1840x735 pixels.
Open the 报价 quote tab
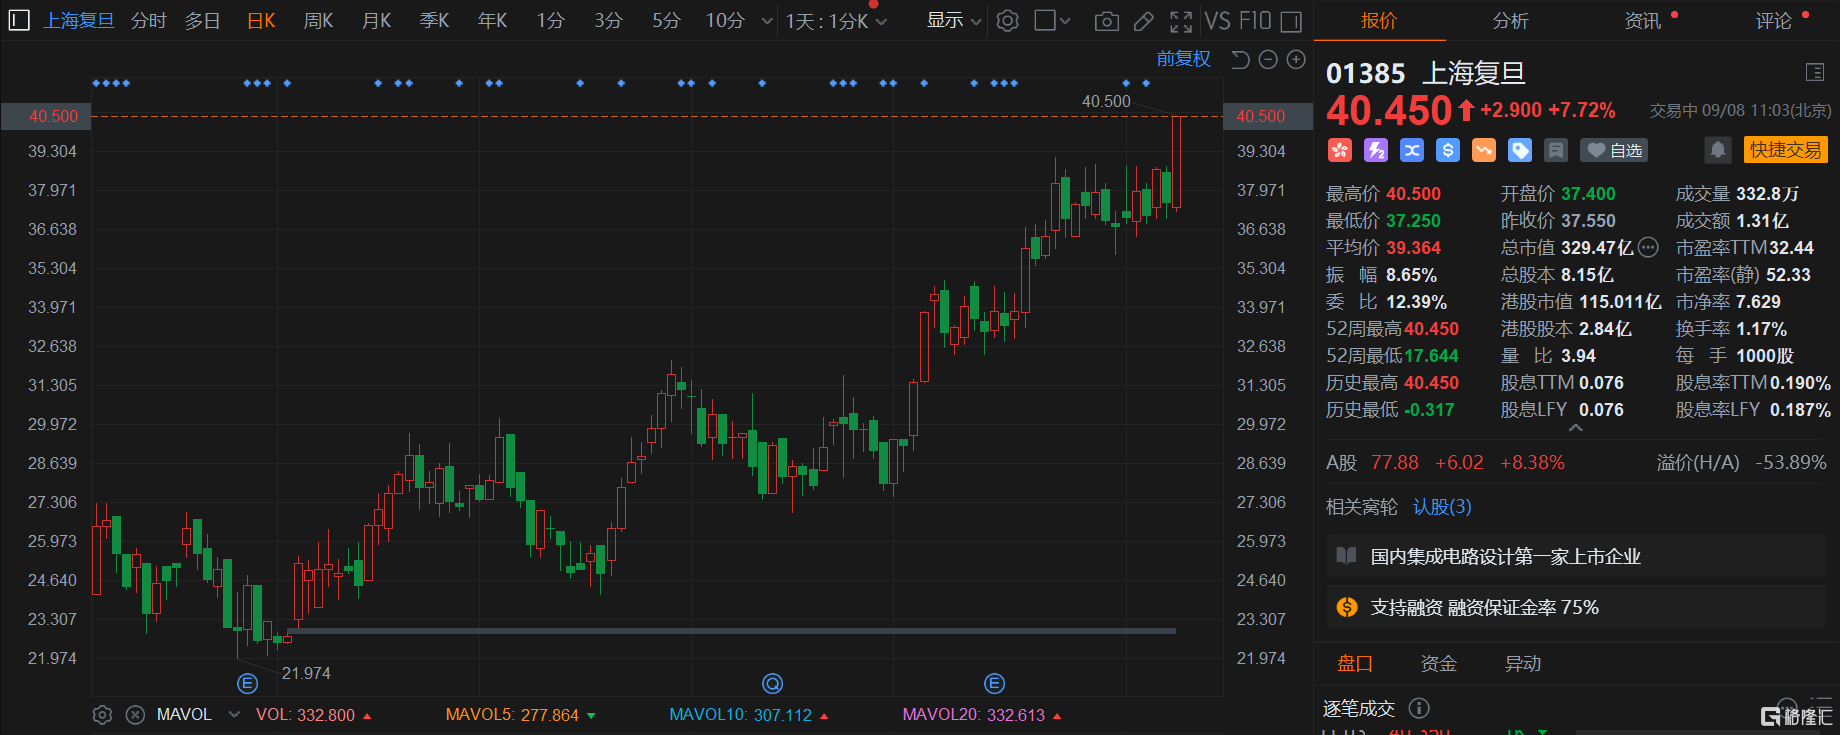click(x=1379, y=21)
